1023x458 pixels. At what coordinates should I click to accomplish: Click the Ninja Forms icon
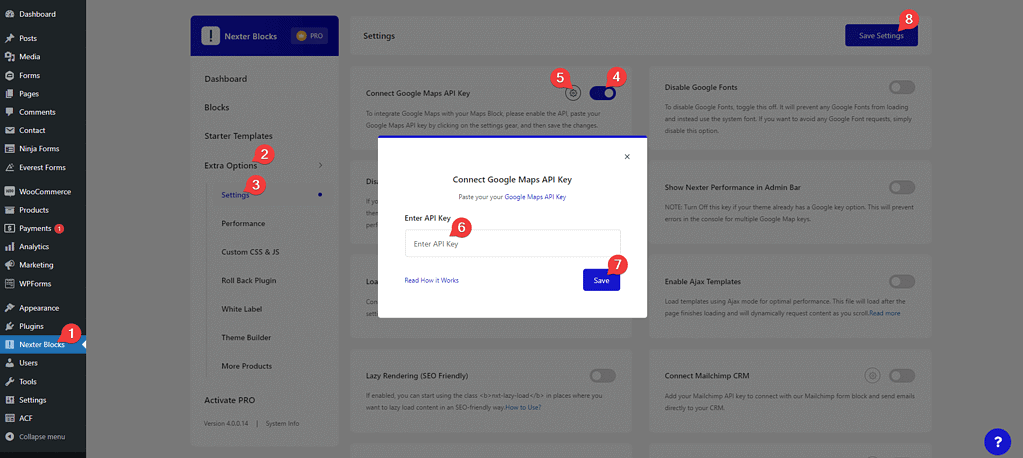(x=10, y=148)
